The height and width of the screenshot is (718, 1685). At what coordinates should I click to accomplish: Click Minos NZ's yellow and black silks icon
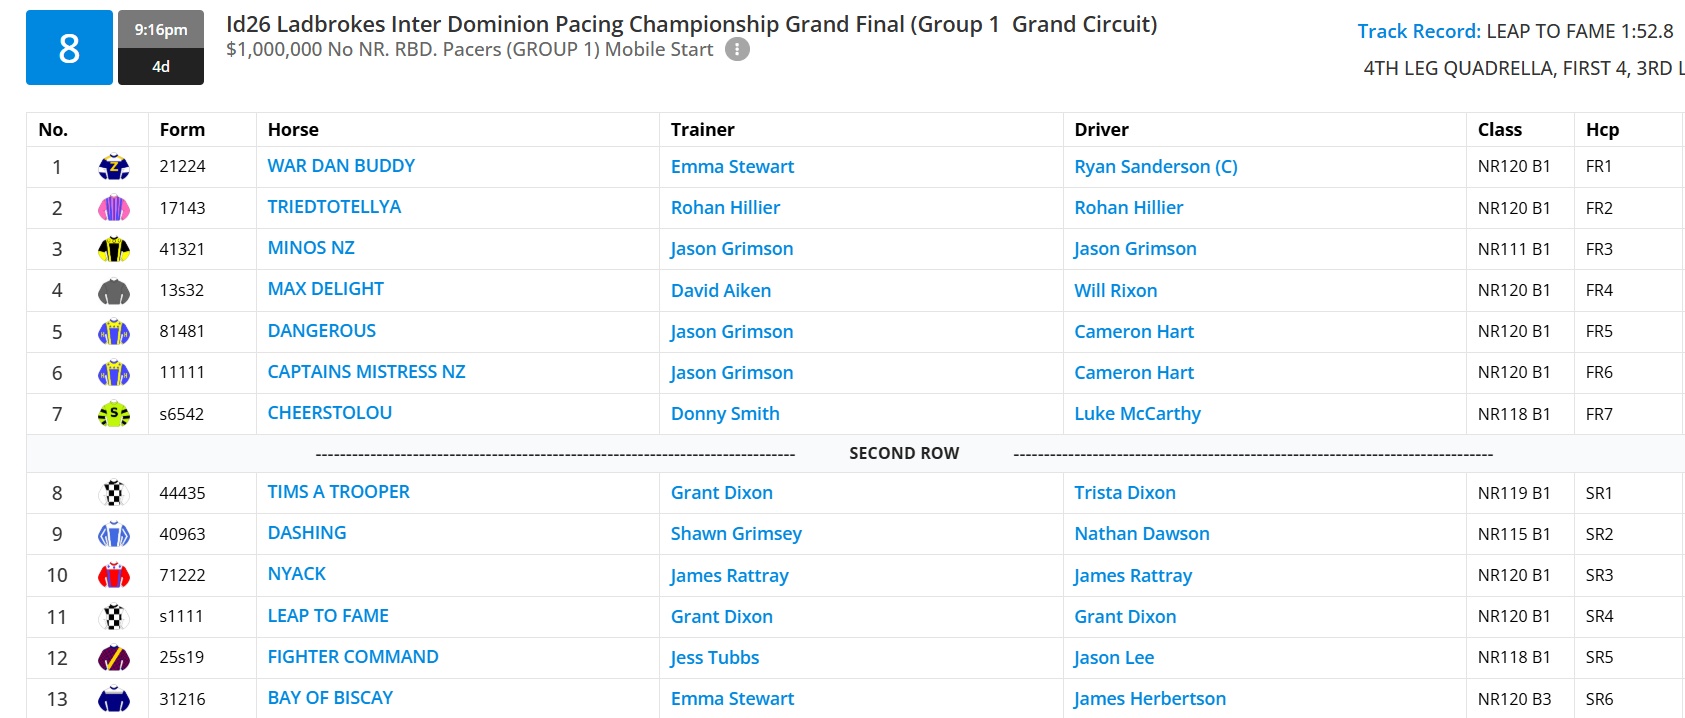pyautogui.click(x=114, y=249)
